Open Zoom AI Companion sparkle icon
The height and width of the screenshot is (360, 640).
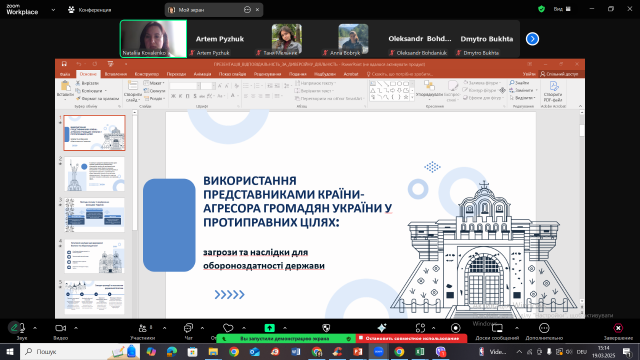[382, 328]
